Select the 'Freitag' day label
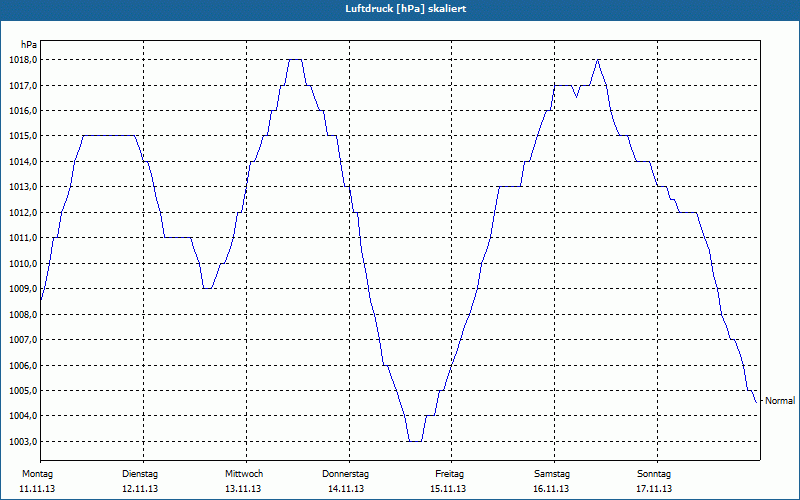The image size is (800, 500). pyautogui.click(x=449, y=474)
